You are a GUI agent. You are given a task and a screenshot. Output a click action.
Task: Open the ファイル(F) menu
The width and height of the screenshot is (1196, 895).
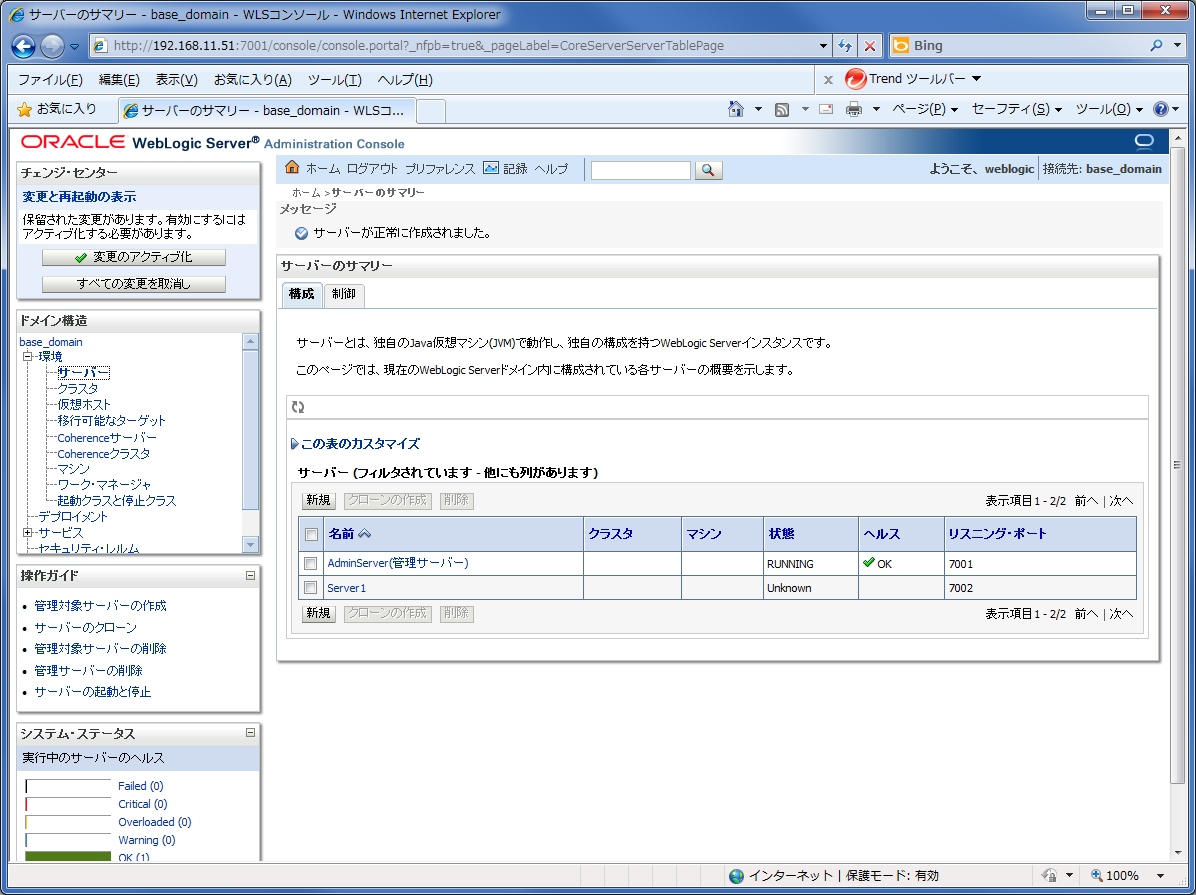[x=50, y=79]
